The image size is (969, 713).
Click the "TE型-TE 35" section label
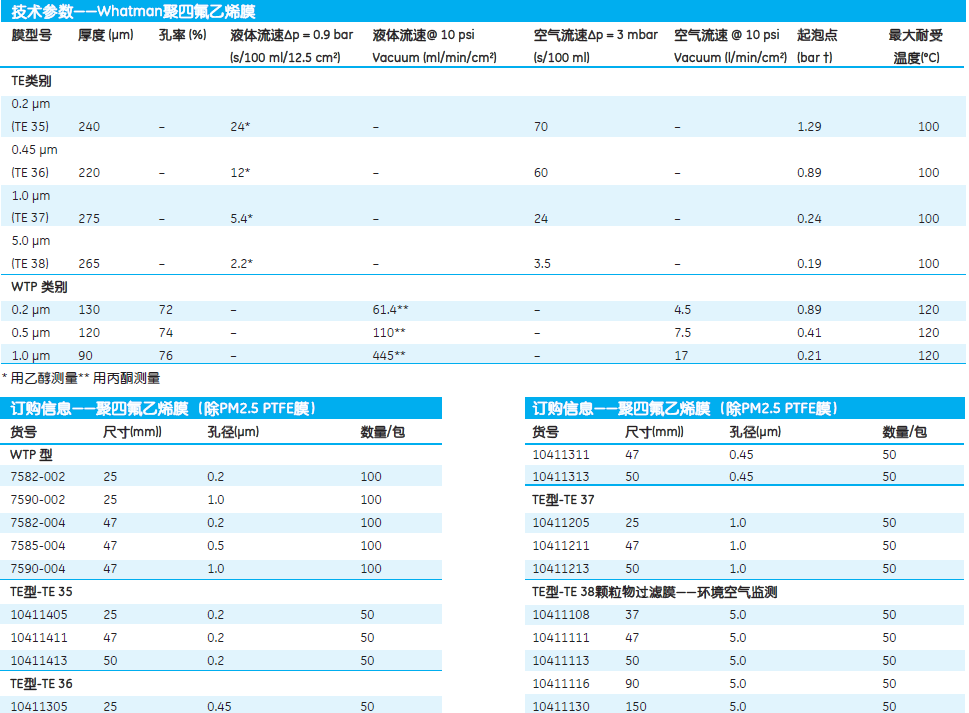tap(41, 592)
